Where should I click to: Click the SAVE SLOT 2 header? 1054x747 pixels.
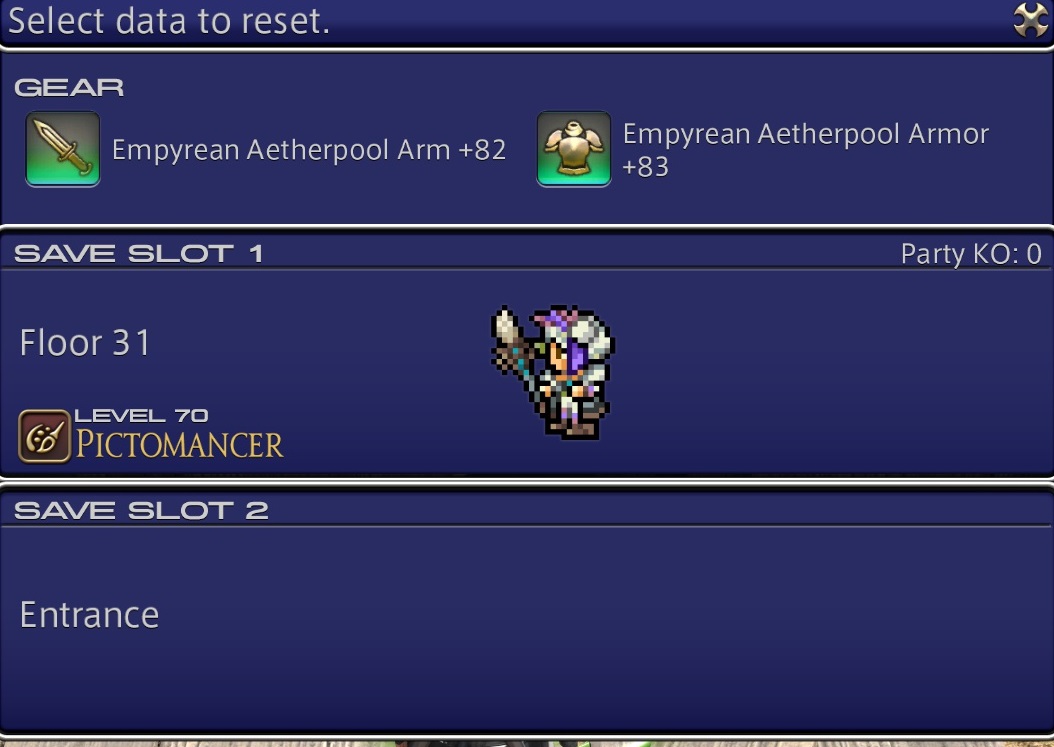tap(140, 510)
